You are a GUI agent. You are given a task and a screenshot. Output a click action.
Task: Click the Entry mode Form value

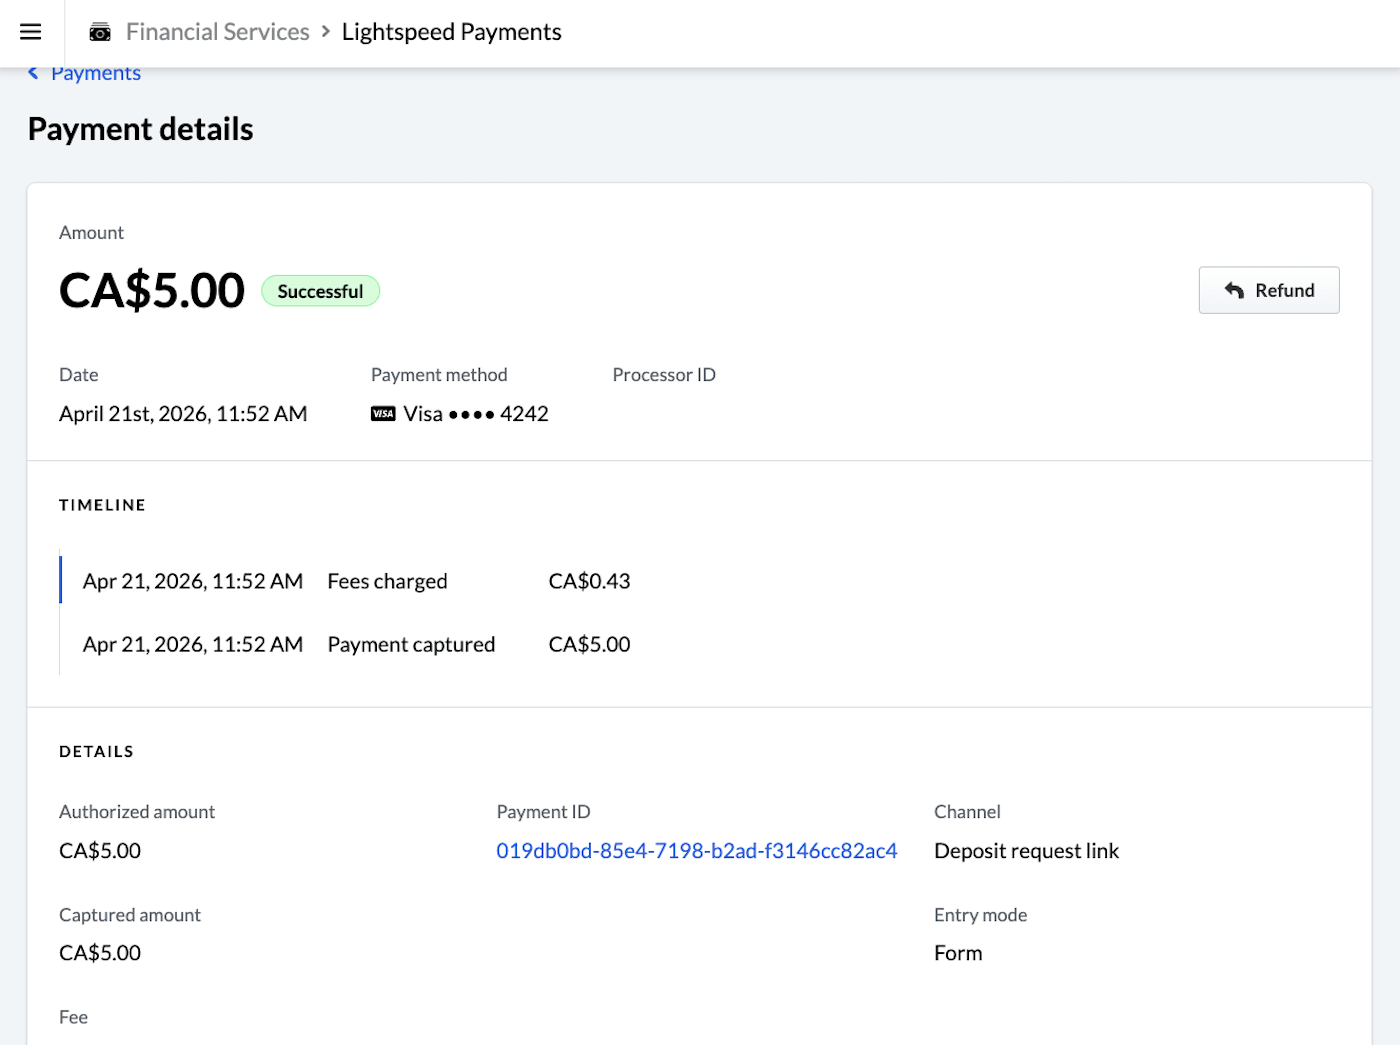coord(957,952)
